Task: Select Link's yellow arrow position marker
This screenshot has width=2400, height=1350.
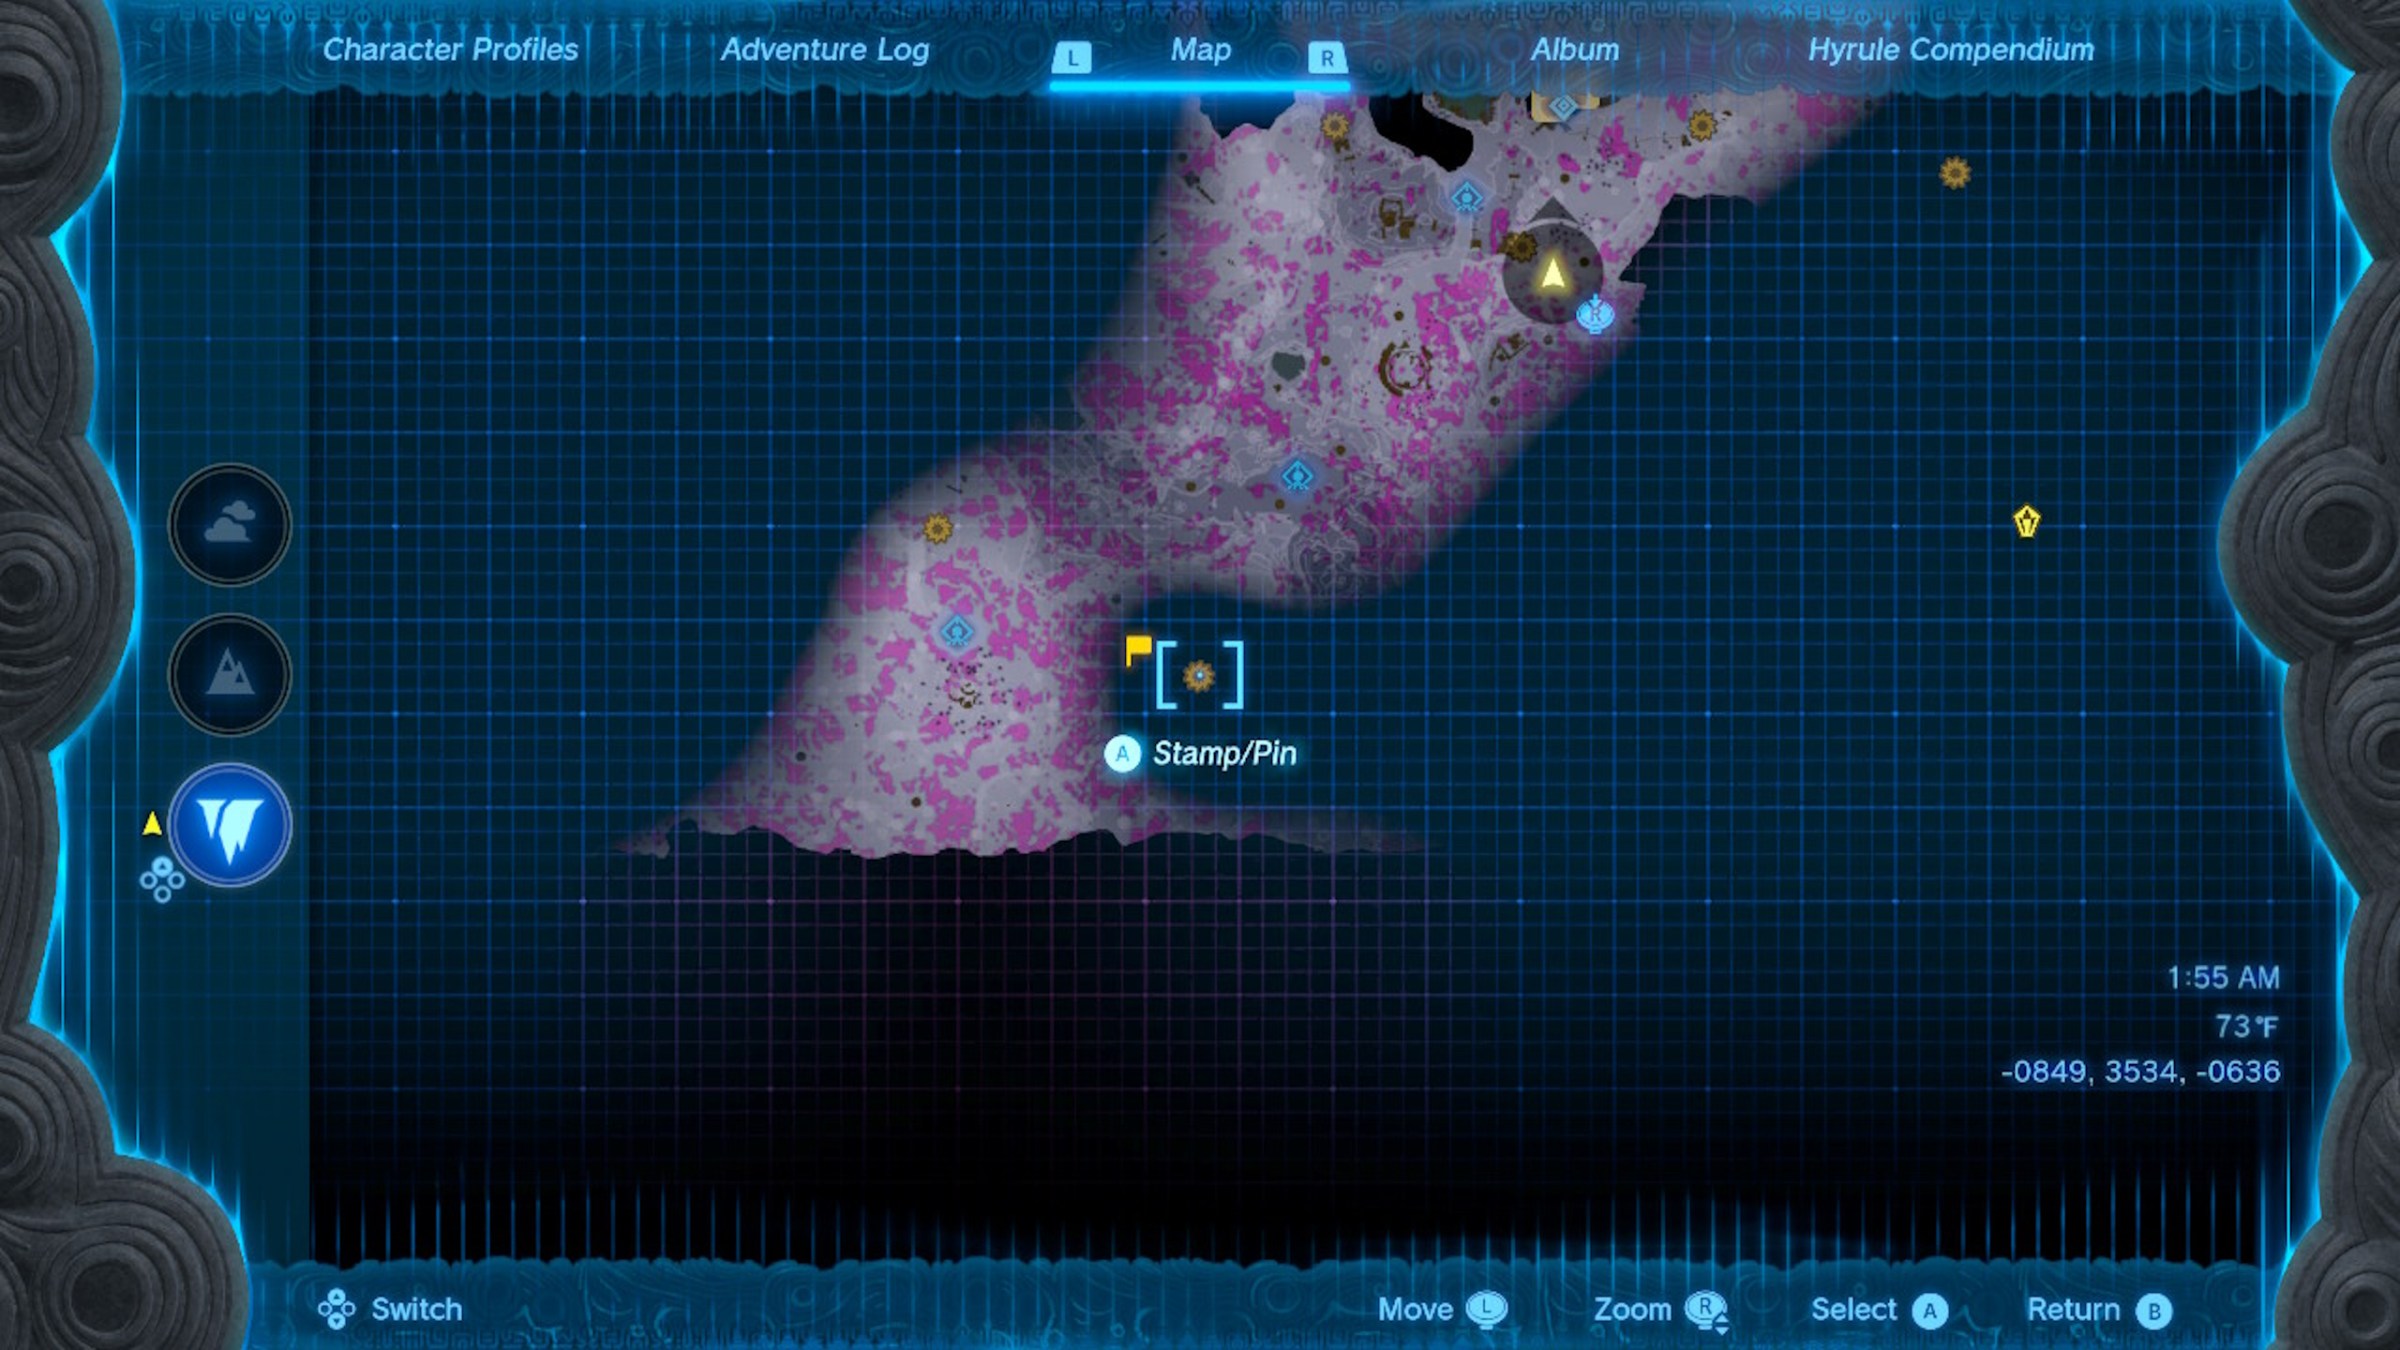Action: (x=1553, y=272)
